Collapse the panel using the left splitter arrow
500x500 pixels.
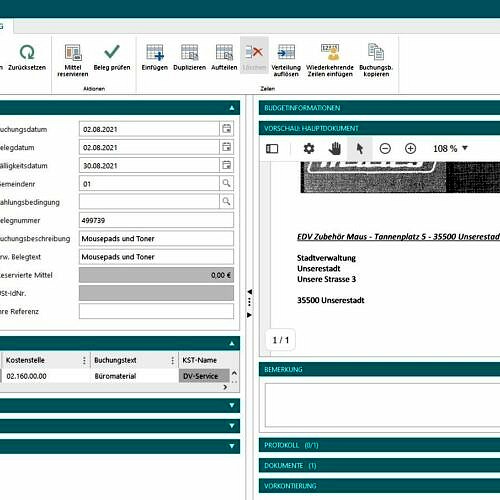point(249,292)
